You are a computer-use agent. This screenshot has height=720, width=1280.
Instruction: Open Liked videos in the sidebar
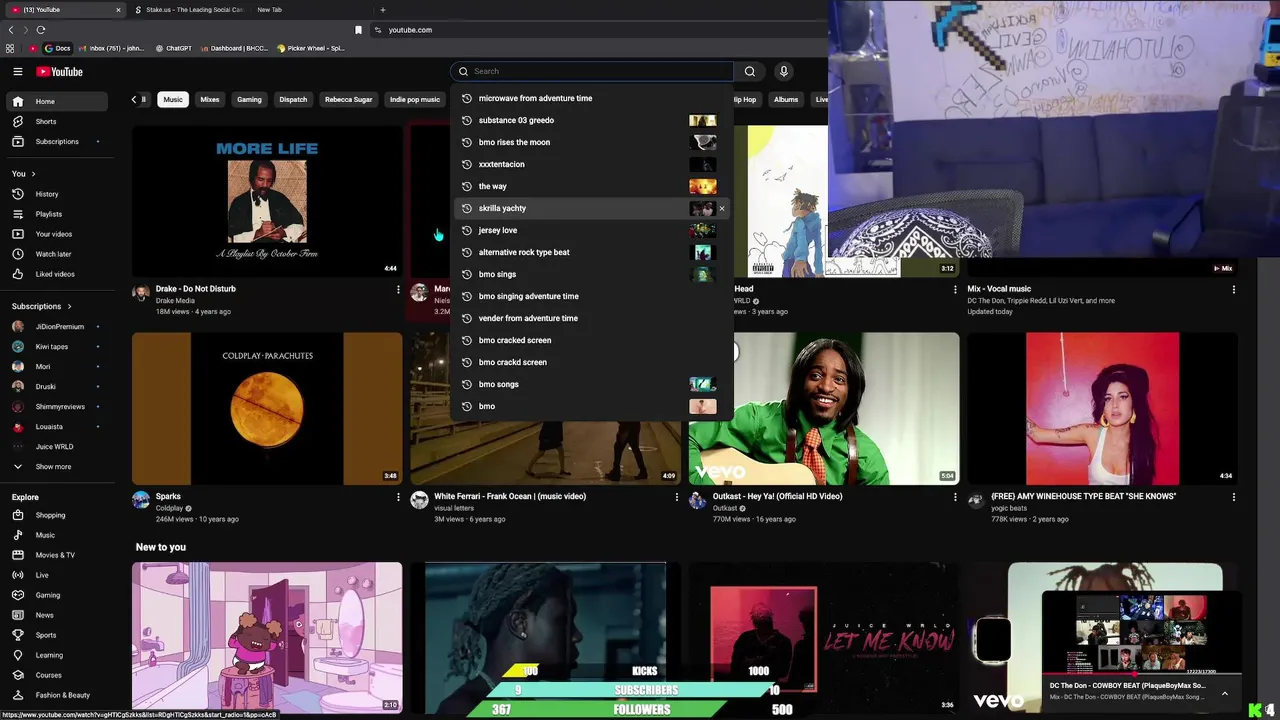[x=56, y=274]
